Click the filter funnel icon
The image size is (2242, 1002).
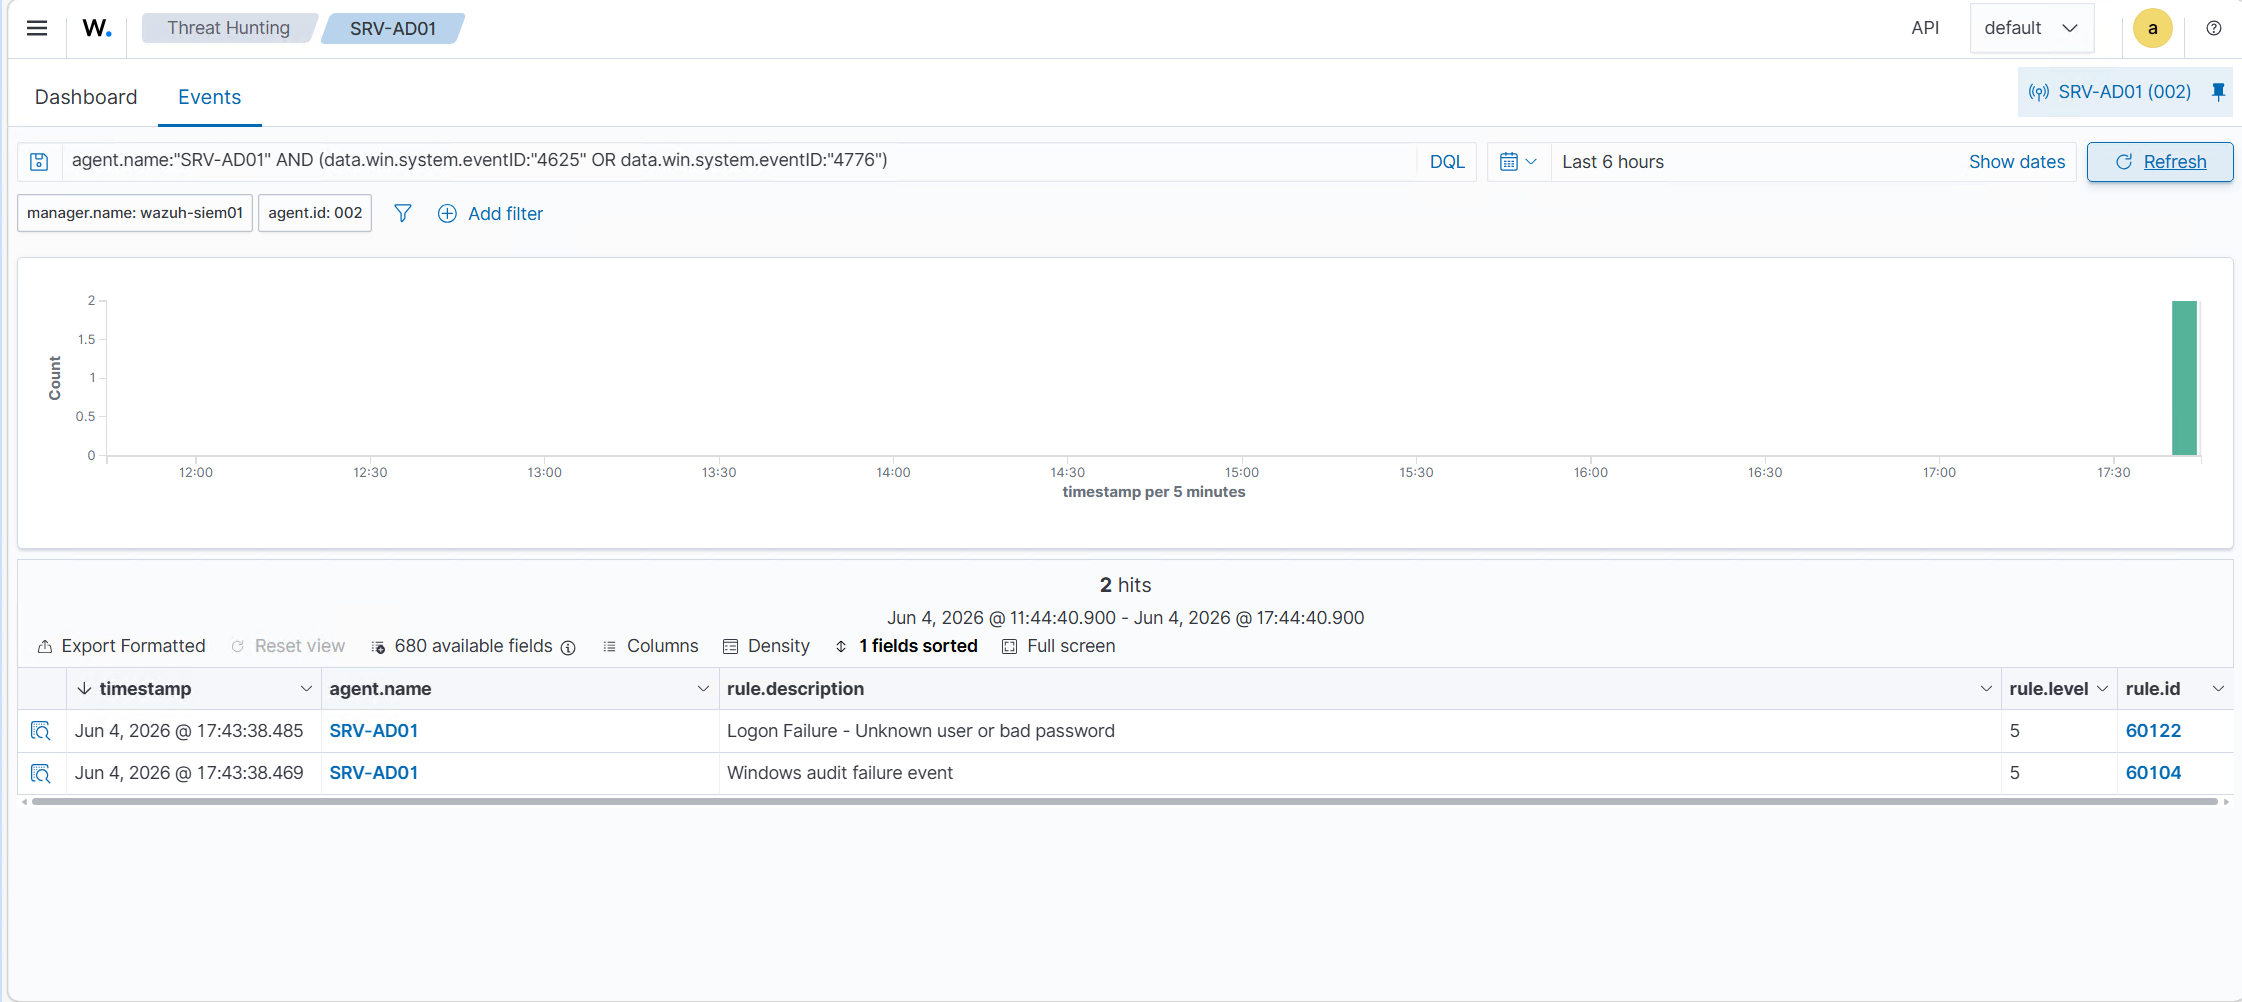pos(403,213)
